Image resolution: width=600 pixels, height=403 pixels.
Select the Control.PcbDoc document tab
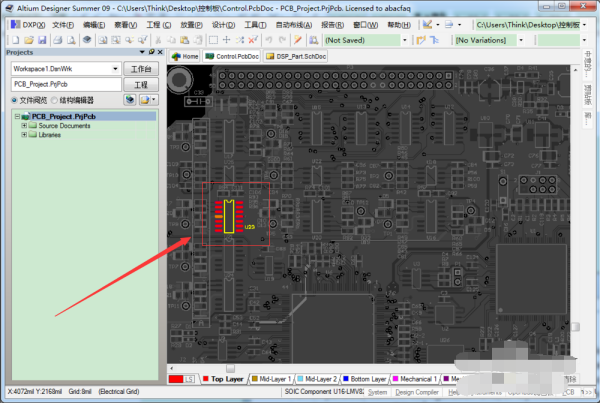232,57
